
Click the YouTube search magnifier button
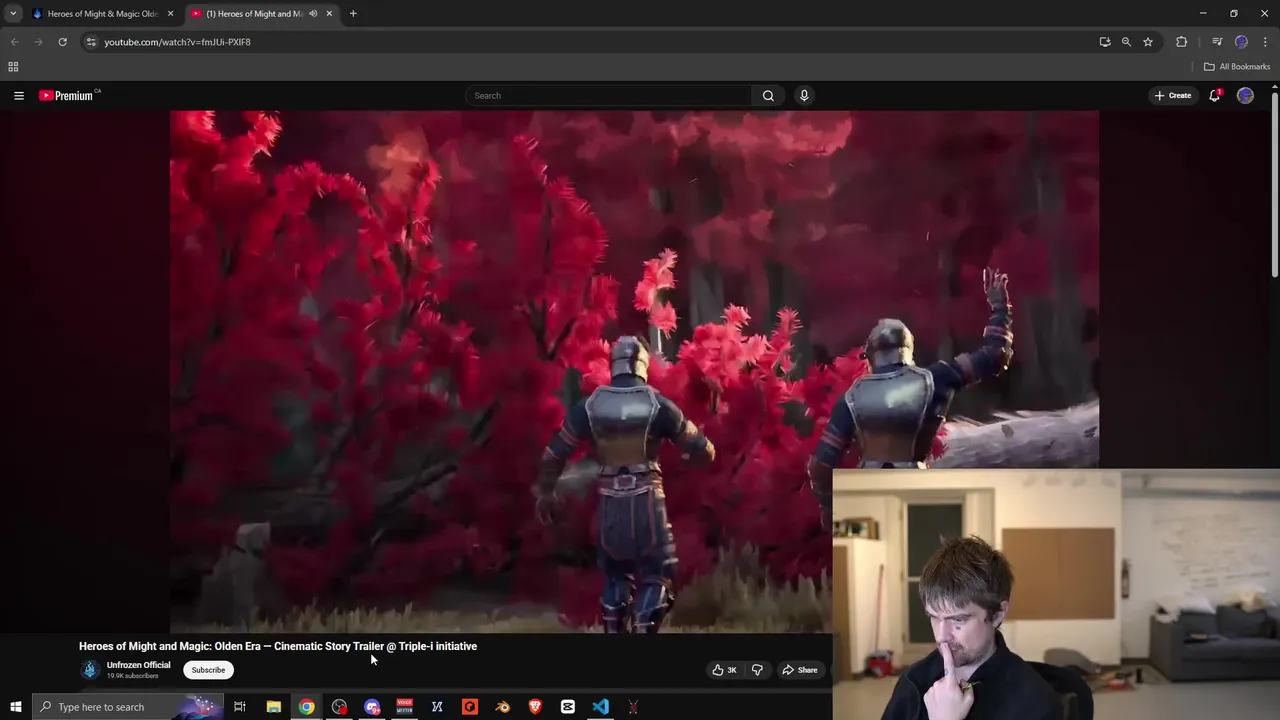tap(768, 96)
